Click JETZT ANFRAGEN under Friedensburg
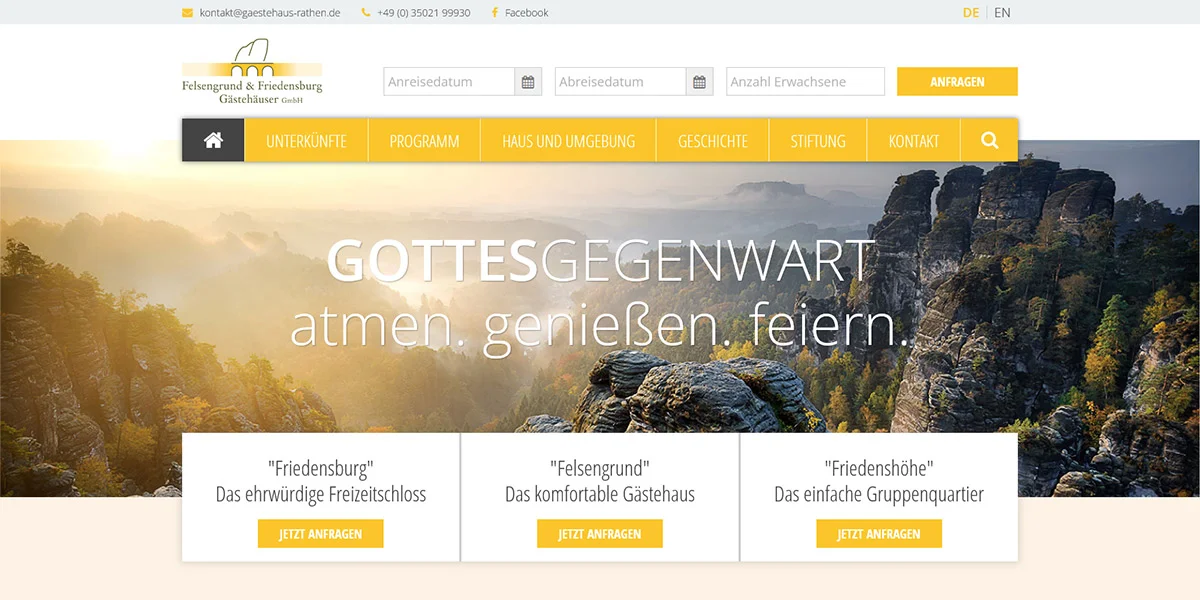This screenshot has height=600, width=1200. coord(320,533)
